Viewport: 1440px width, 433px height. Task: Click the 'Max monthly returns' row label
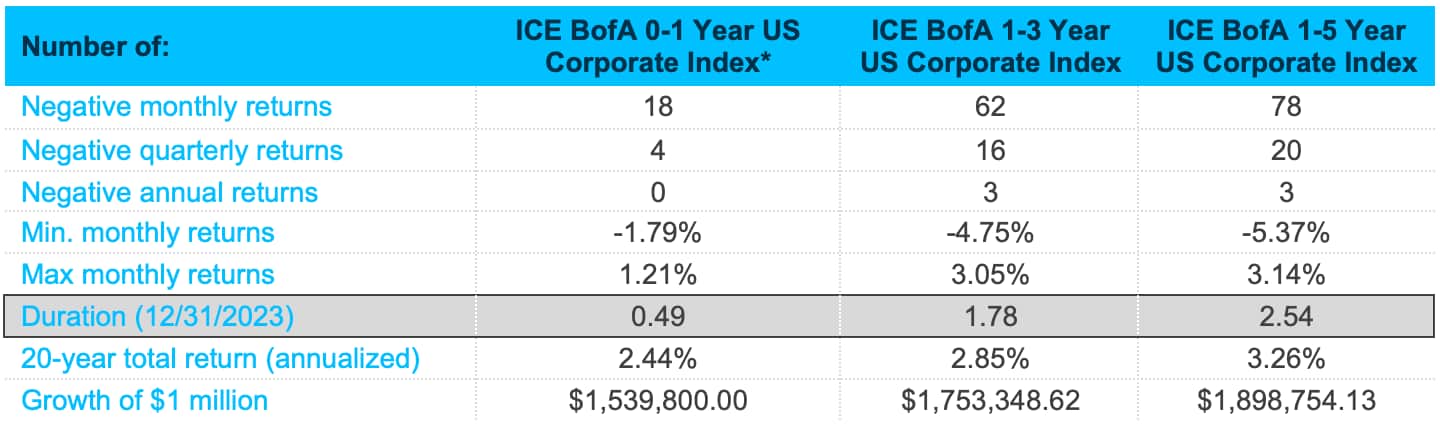point(149,274)
